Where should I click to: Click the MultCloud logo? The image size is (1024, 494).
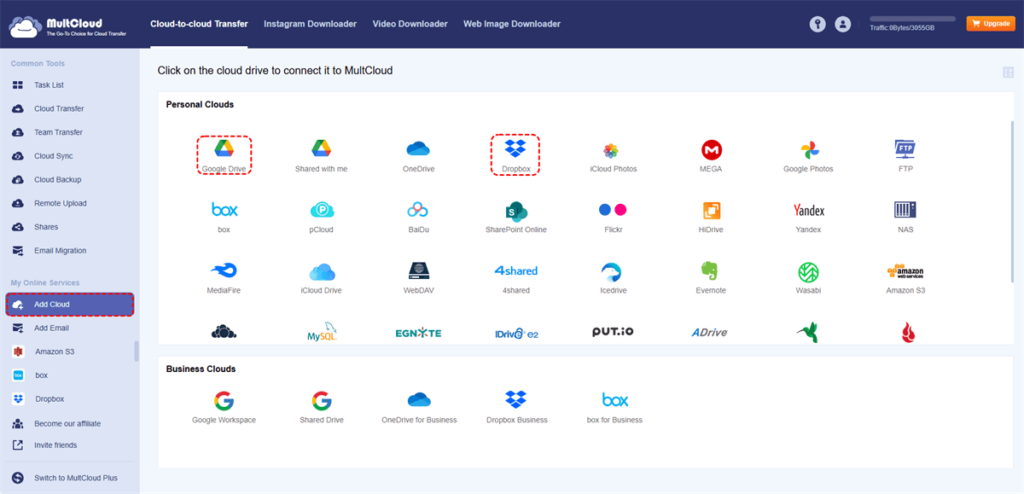point(68,25)
